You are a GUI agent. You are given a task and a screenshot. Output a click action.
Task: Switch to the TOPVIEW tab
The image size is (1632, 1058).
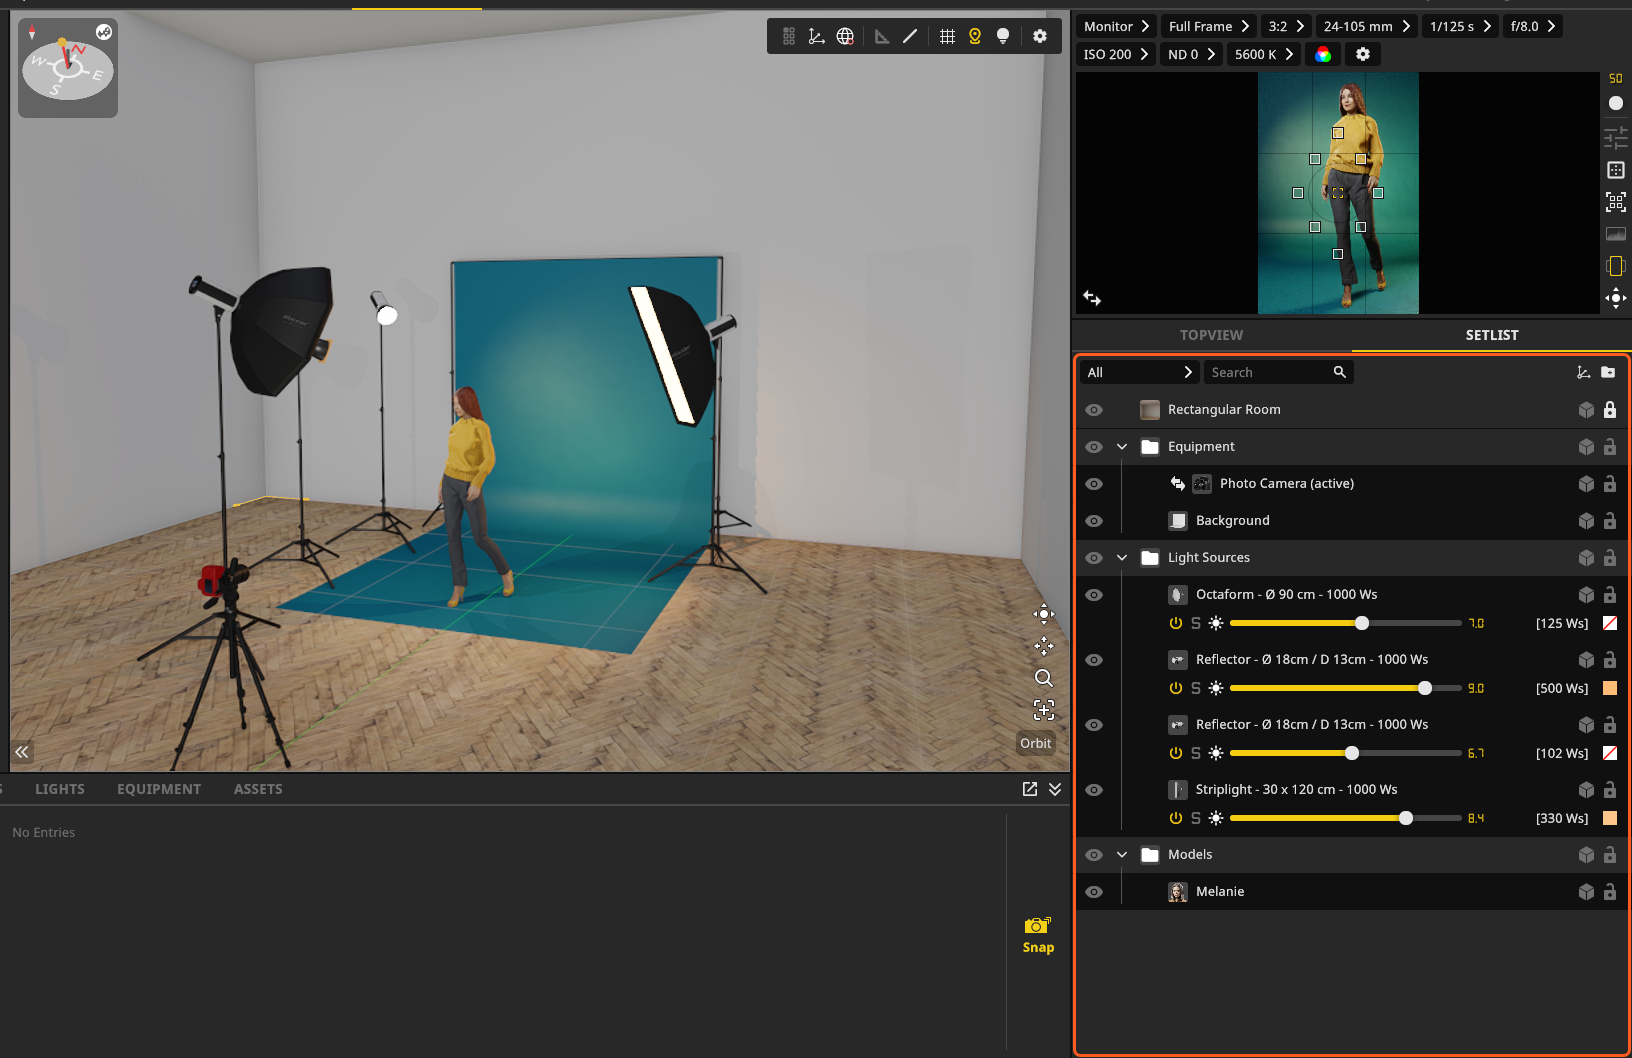point(1211,335)
